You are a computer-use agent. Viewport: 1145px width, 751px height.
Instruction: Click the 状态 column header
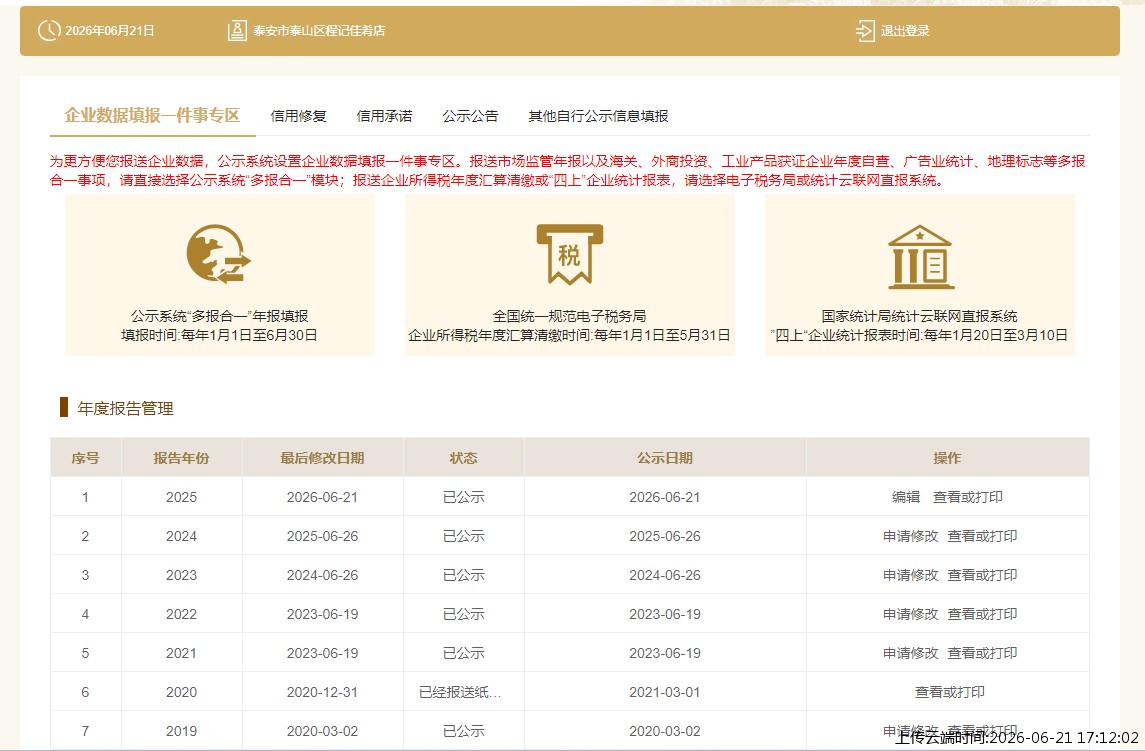(463, 458)
